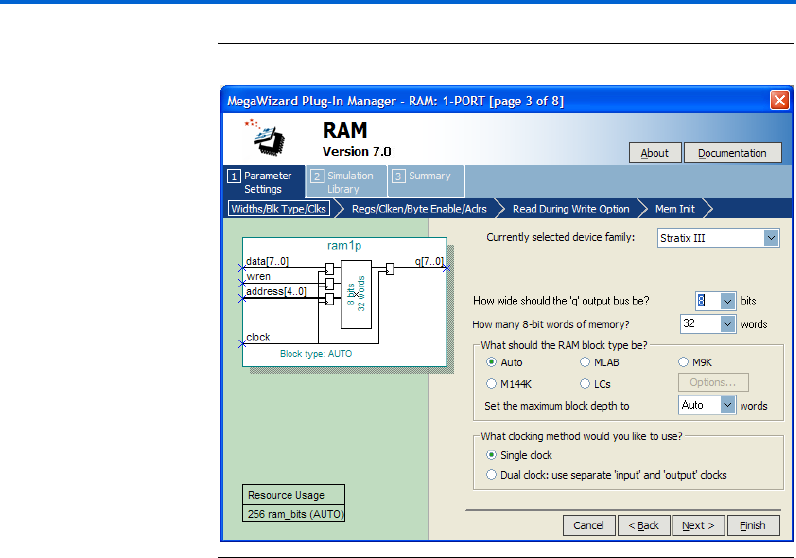
Task: Click the address[4..0] port label
Action: 276,291
